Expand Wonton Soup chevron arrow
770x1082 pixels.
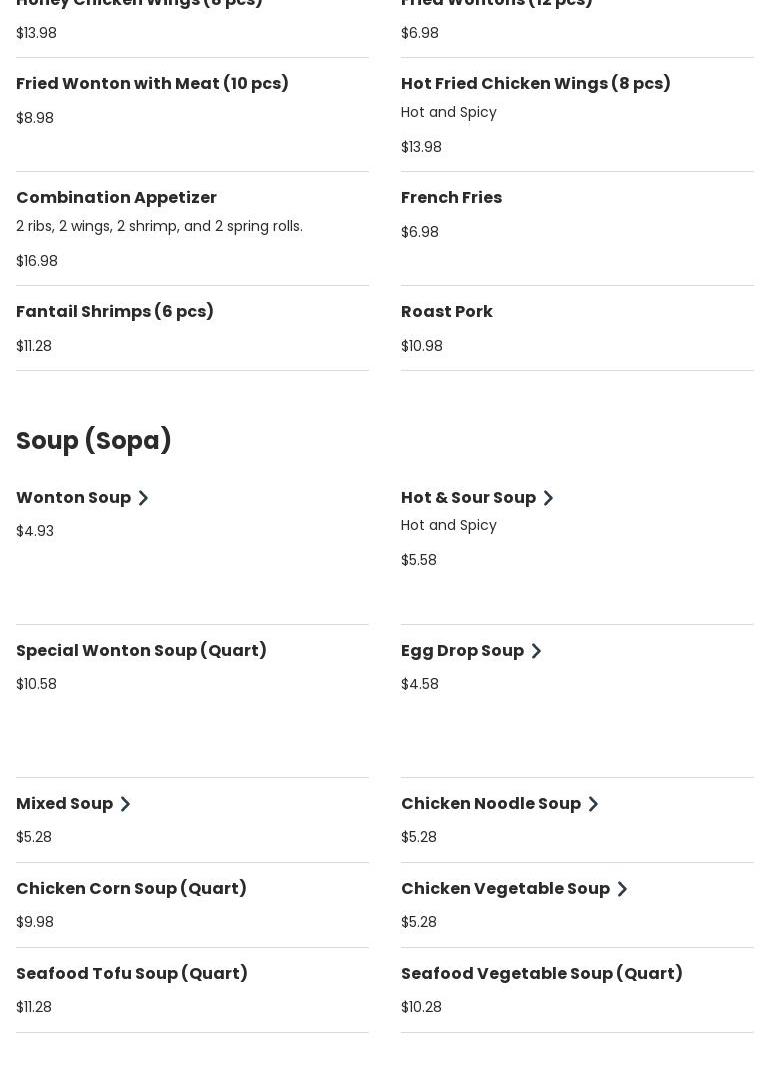click(143, 498)
